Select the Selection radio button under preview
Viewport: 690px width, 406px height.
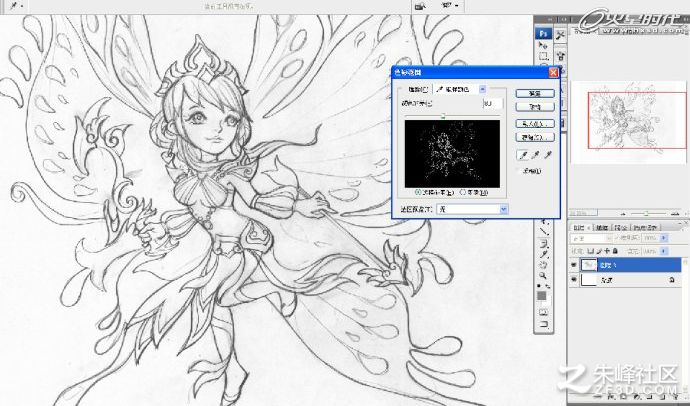(x=418, y=192)
